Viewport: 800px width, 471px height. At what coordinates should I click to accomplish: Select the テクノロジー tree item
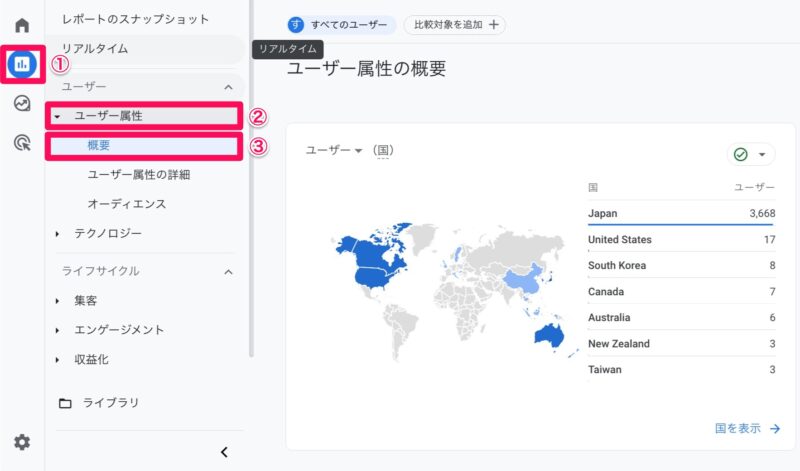click(x=108, y=234)
